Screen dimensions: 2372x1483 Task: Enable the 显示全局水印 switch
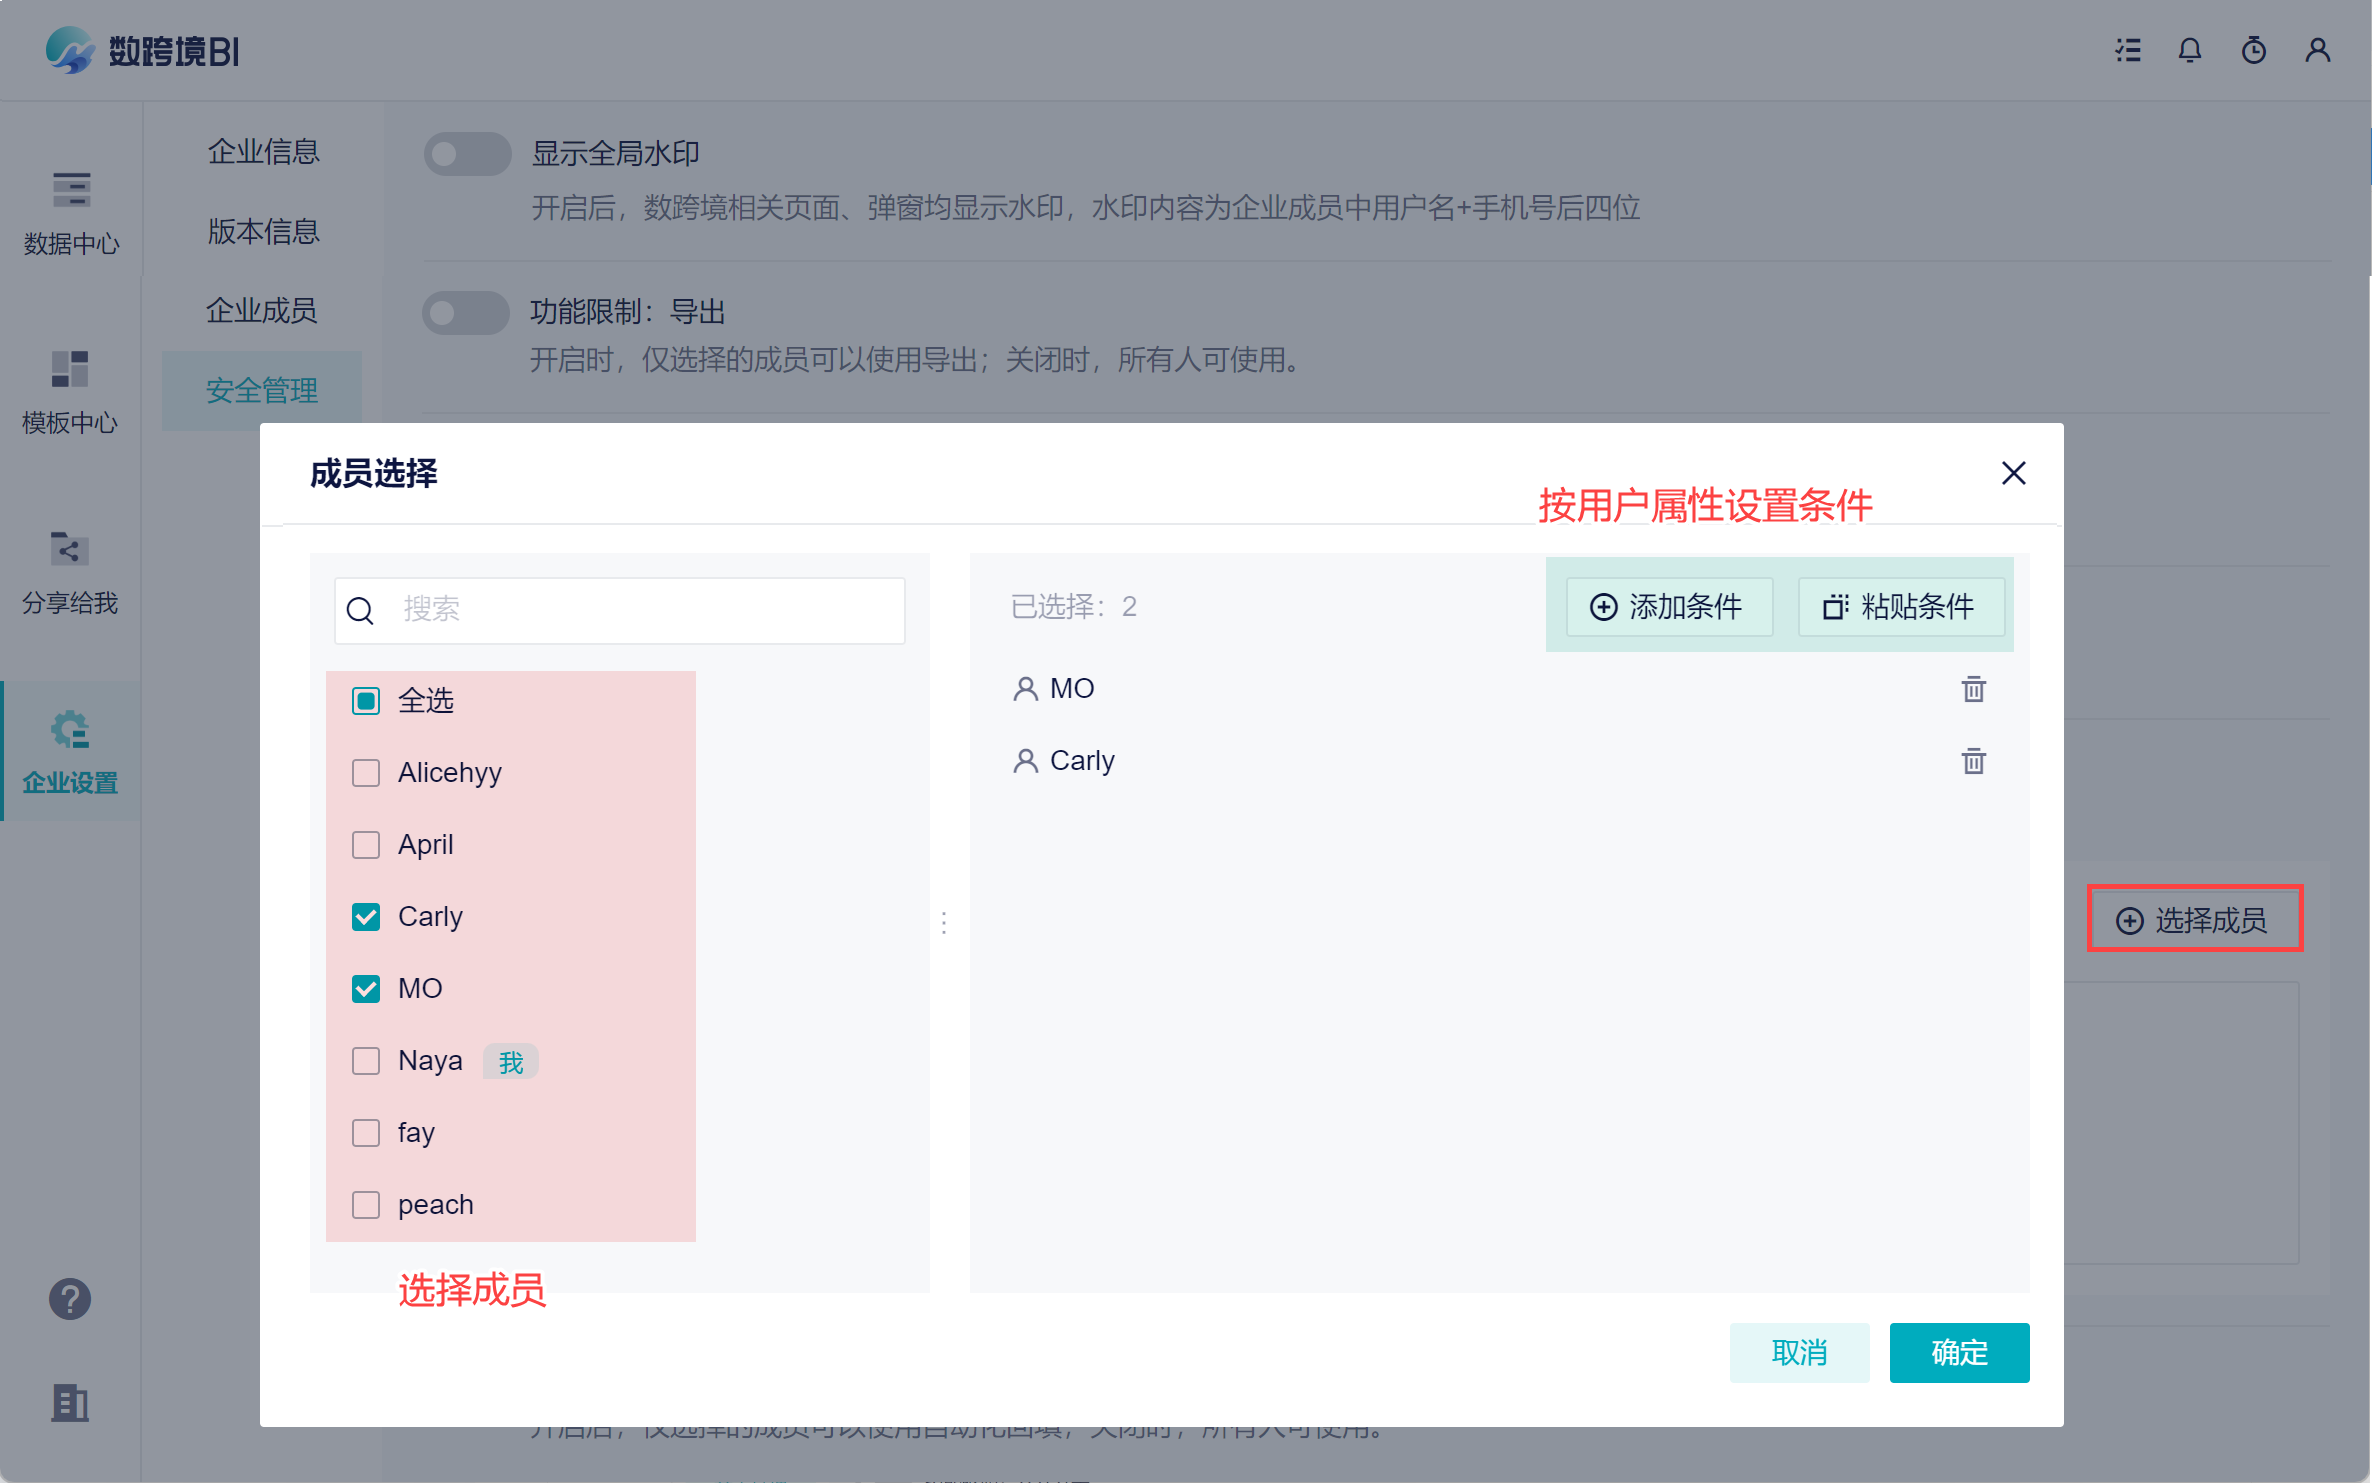467,154
